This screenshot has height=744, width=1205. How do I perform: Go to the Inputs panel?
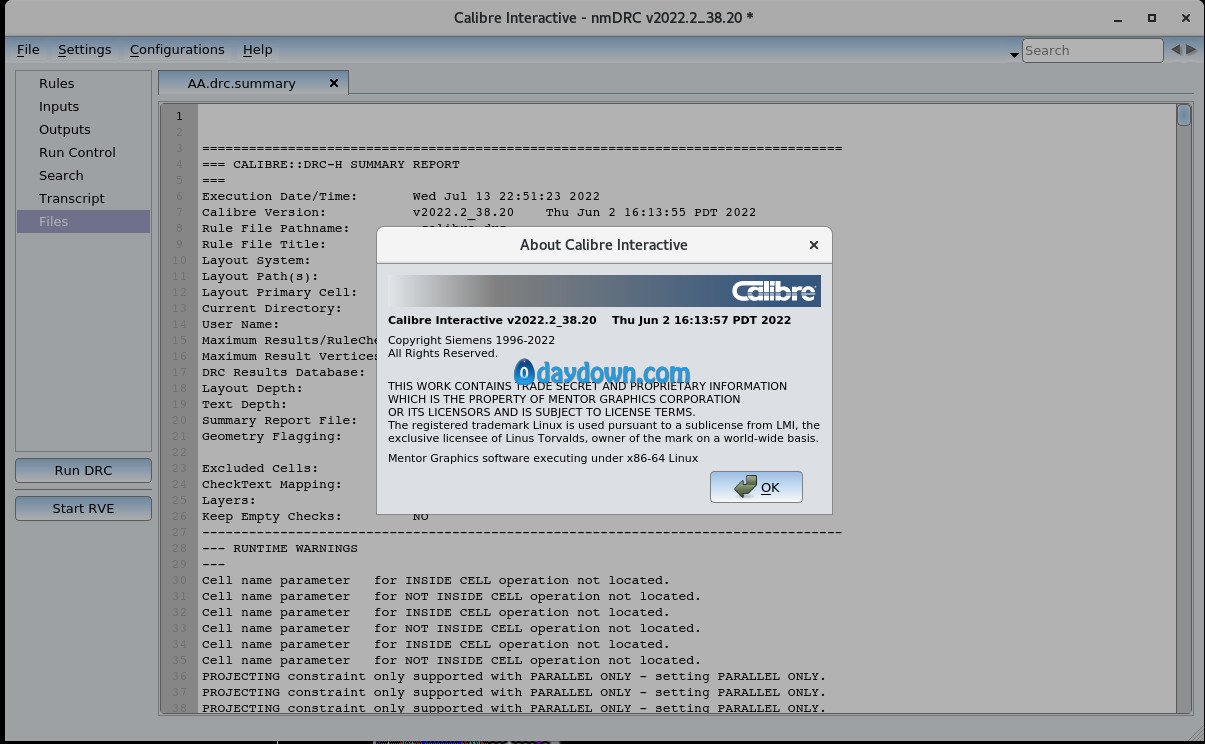click(59, 106)
